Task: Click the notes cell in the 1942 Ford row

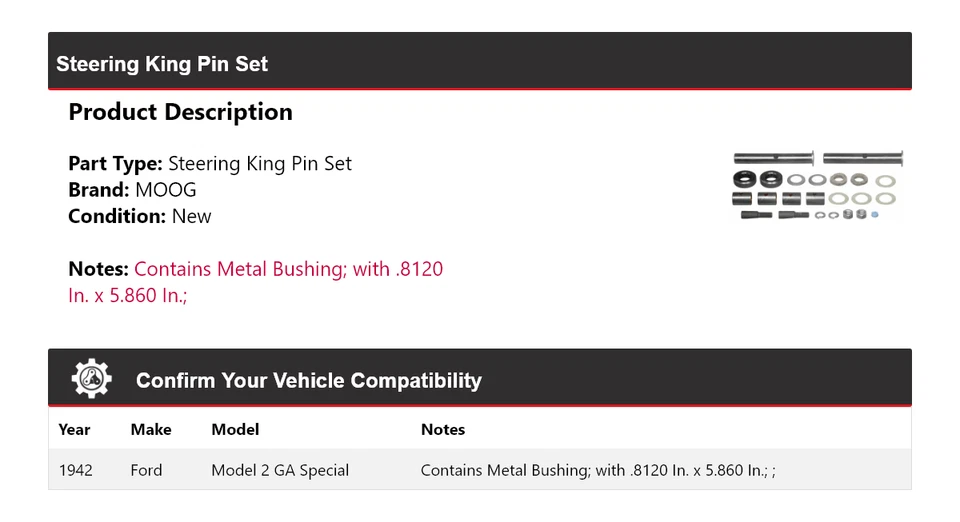Action: coord(597,470)
